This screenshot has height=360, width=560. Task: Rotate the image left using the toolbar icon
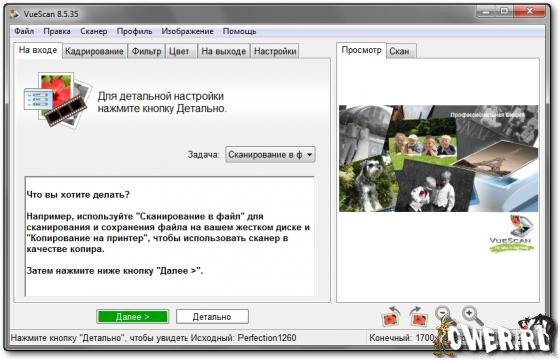click(x=391, y=316)
